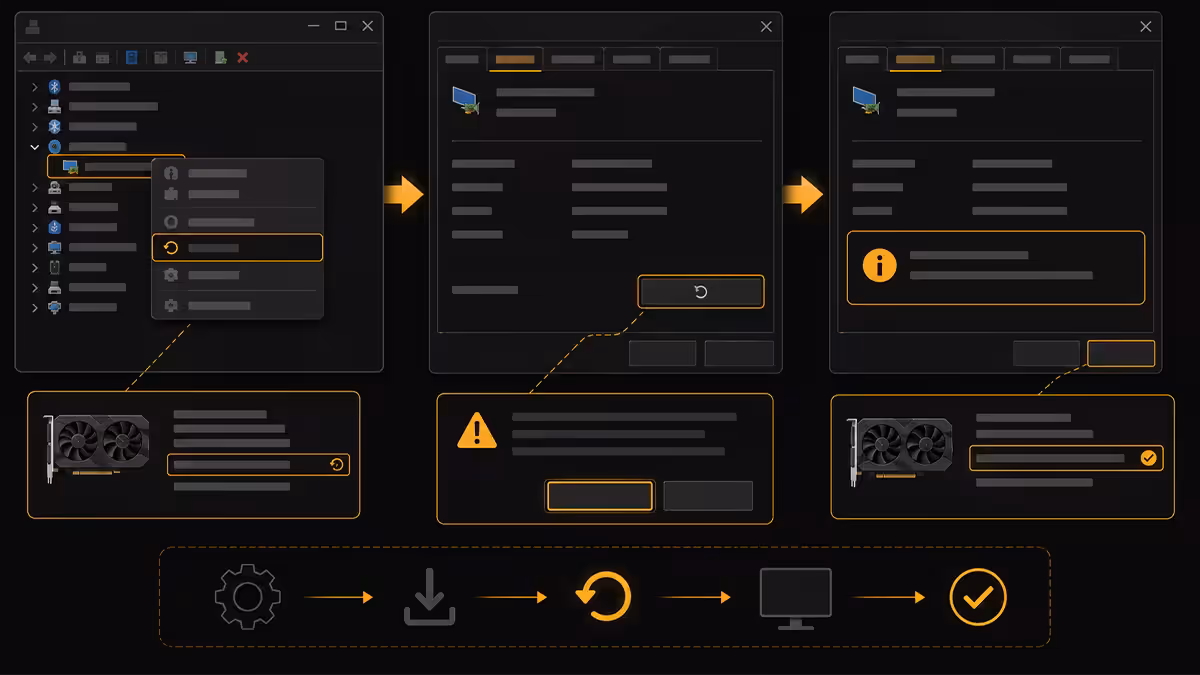Click the highlighted info notice box in right window
Viewport: 1200px width, 675px height.
(996, 267)
